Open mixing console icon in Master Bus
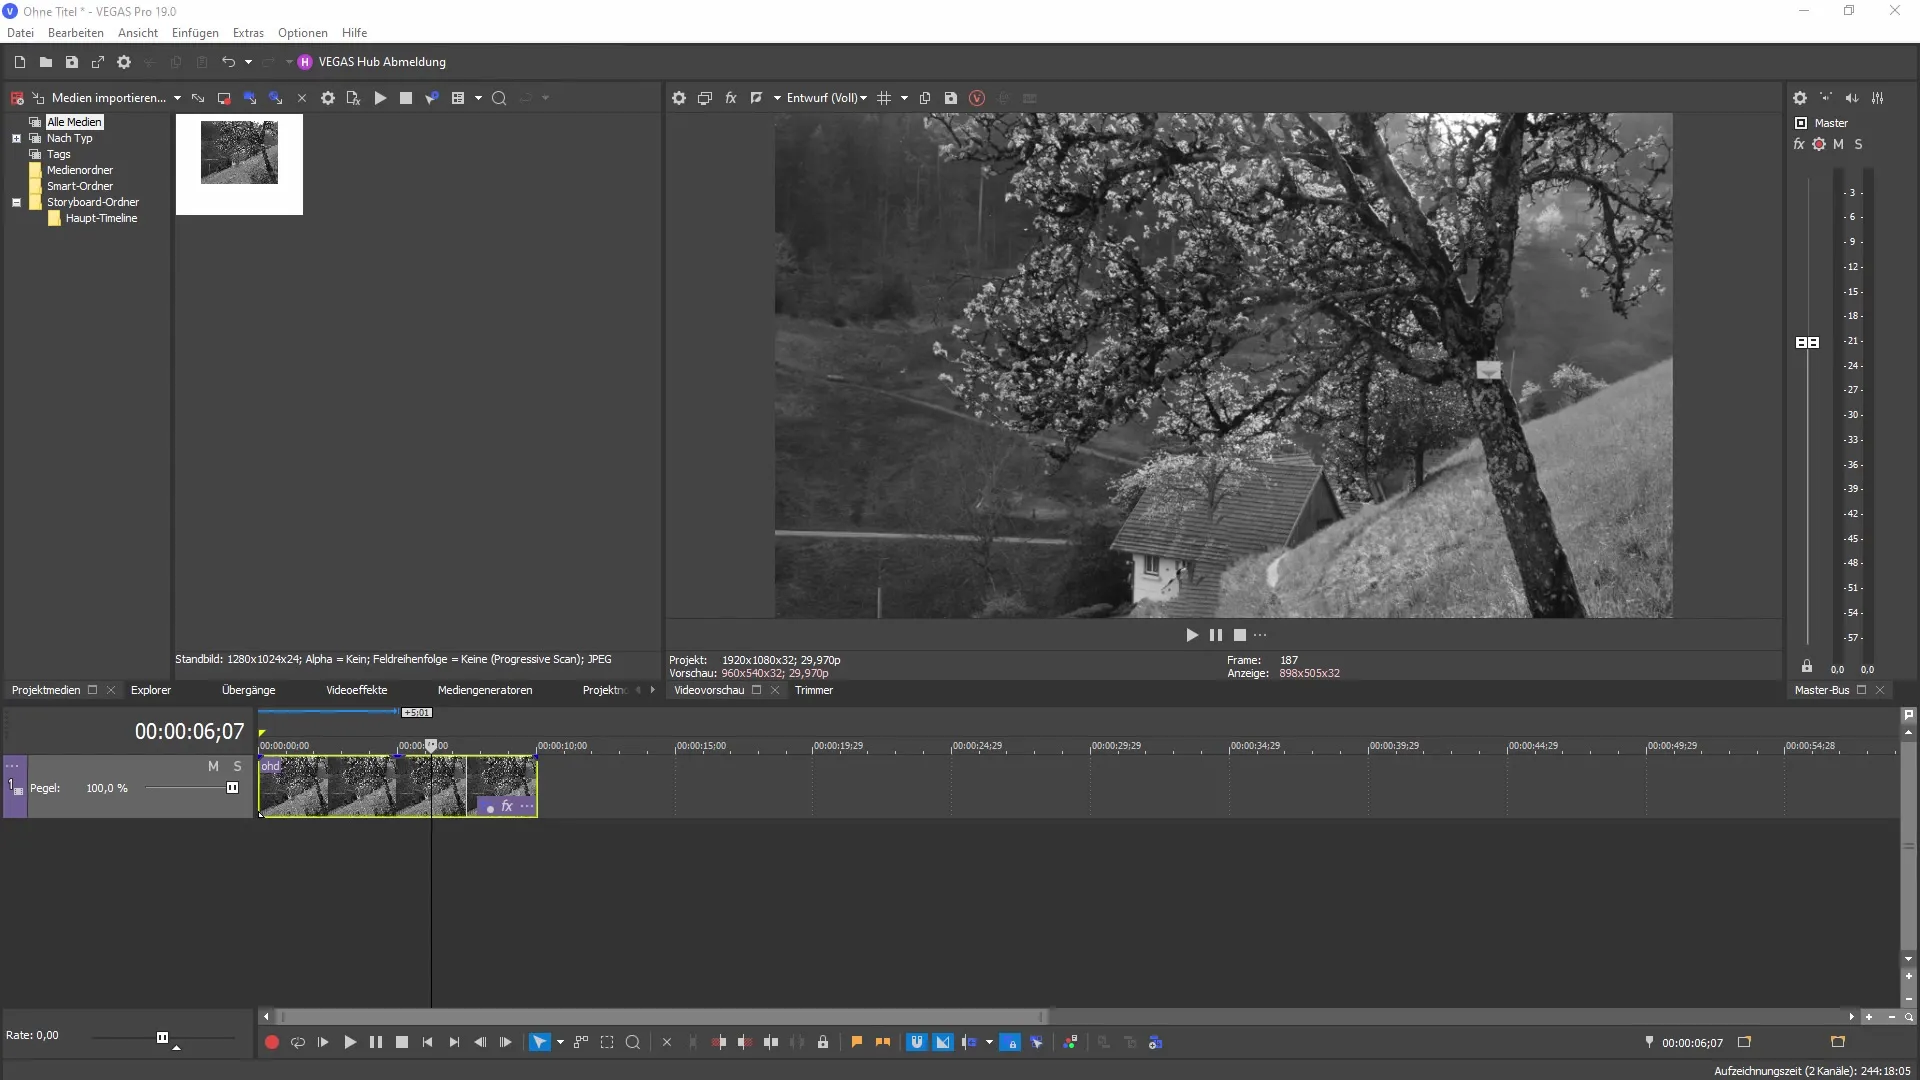The height and width of the screenshot is (1080, 1920). tap(1878, 98)
